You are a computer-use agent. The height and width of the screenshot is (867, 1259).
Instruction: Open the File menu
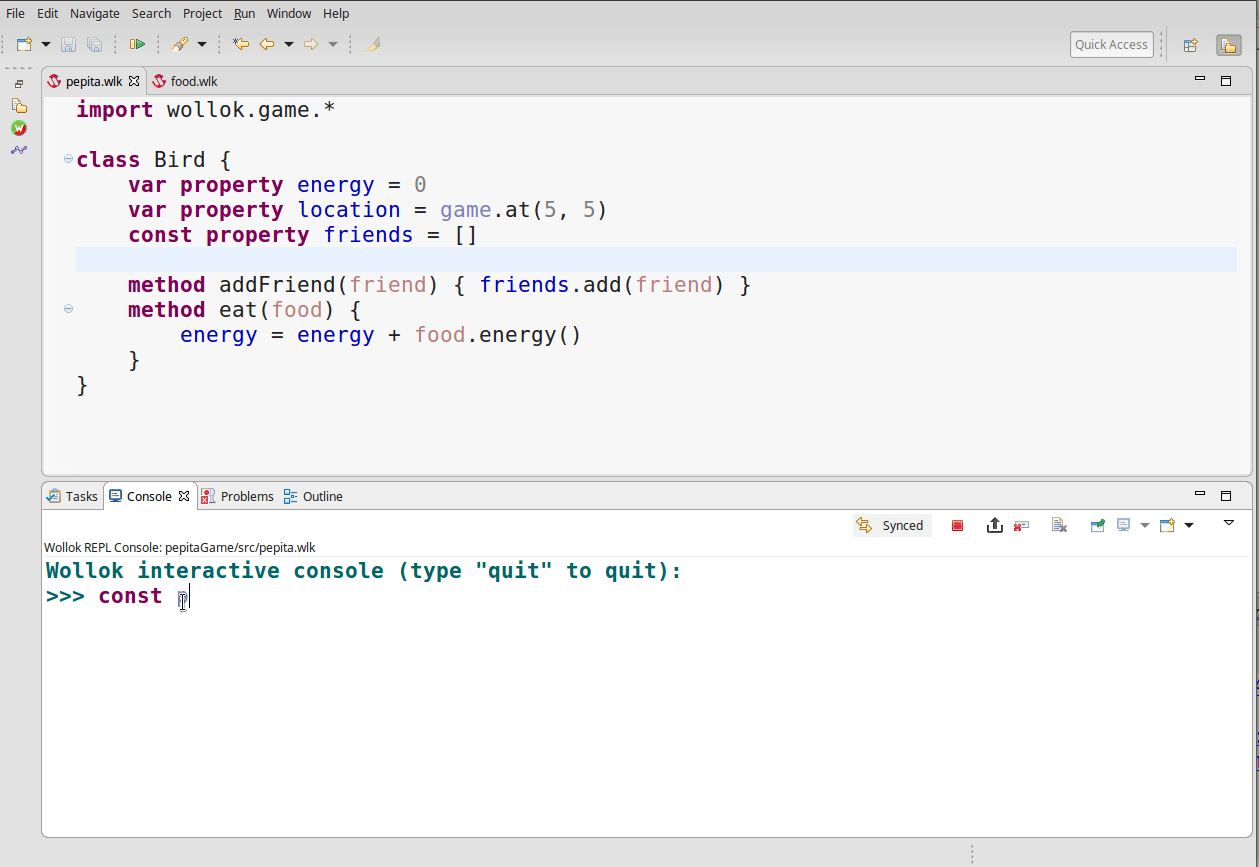pyautogui.click(x=16, y=13)
